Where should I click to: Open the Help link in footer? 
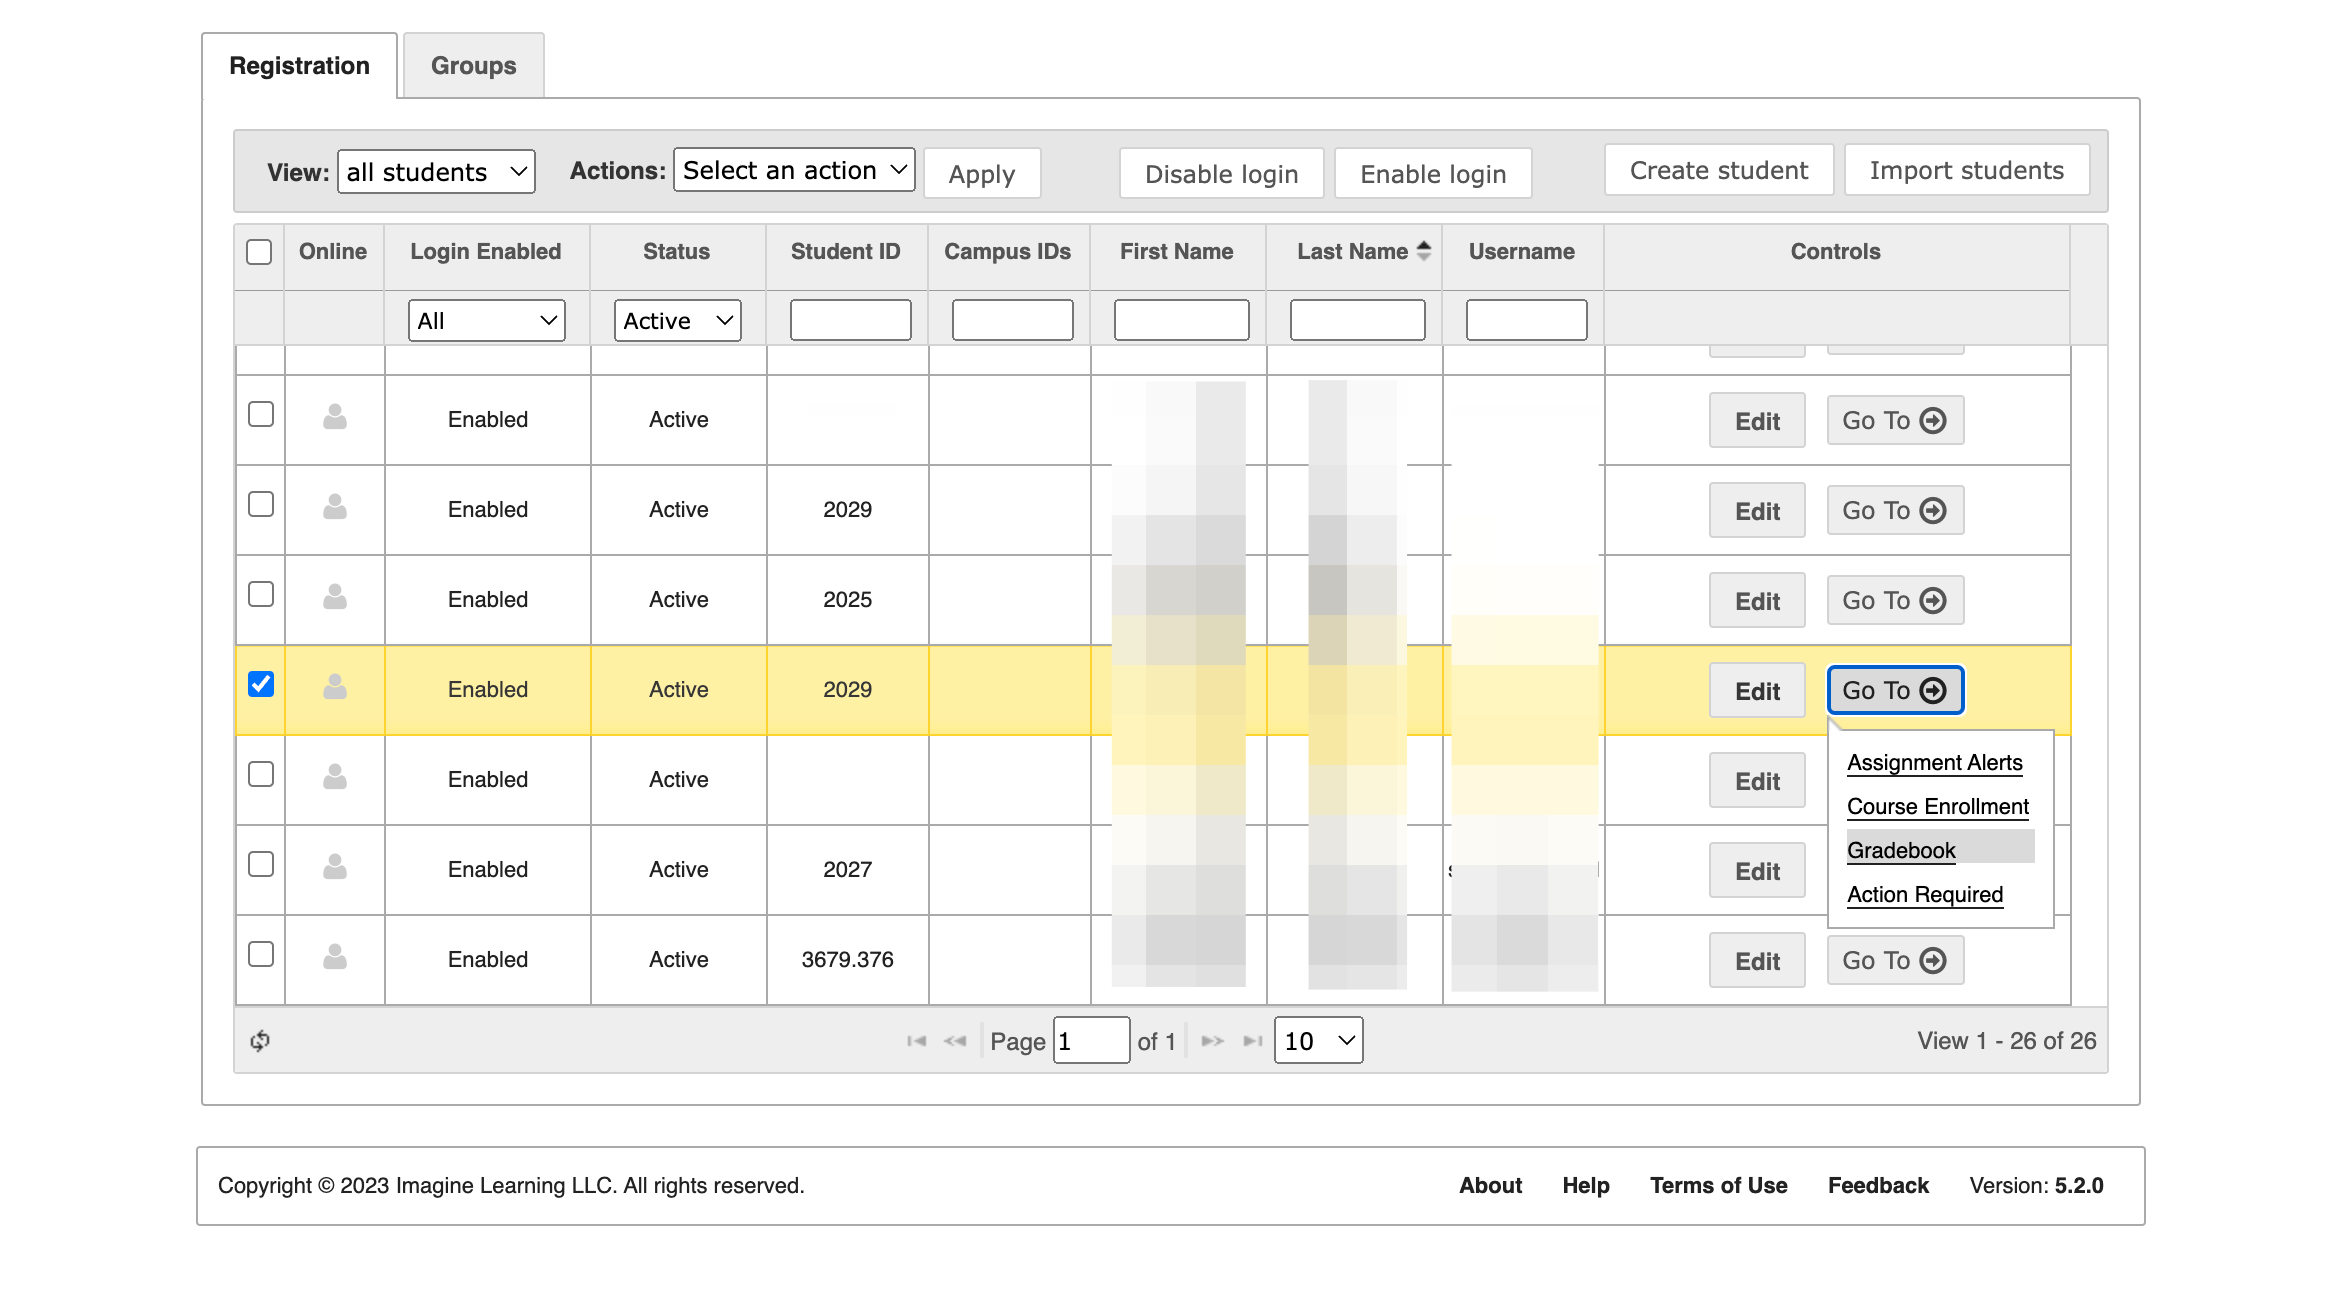(x=1586, y=1185)
